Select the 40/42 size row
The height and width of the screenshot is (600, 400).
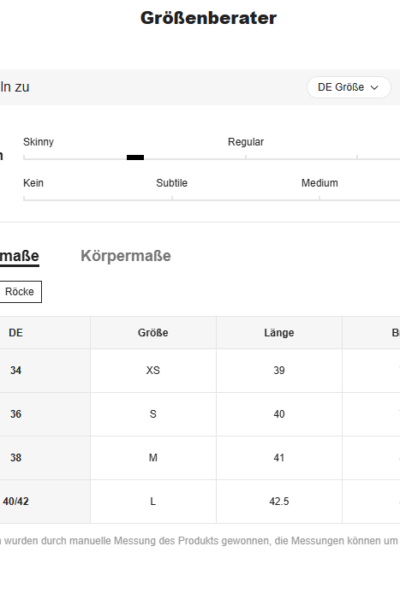200,501
